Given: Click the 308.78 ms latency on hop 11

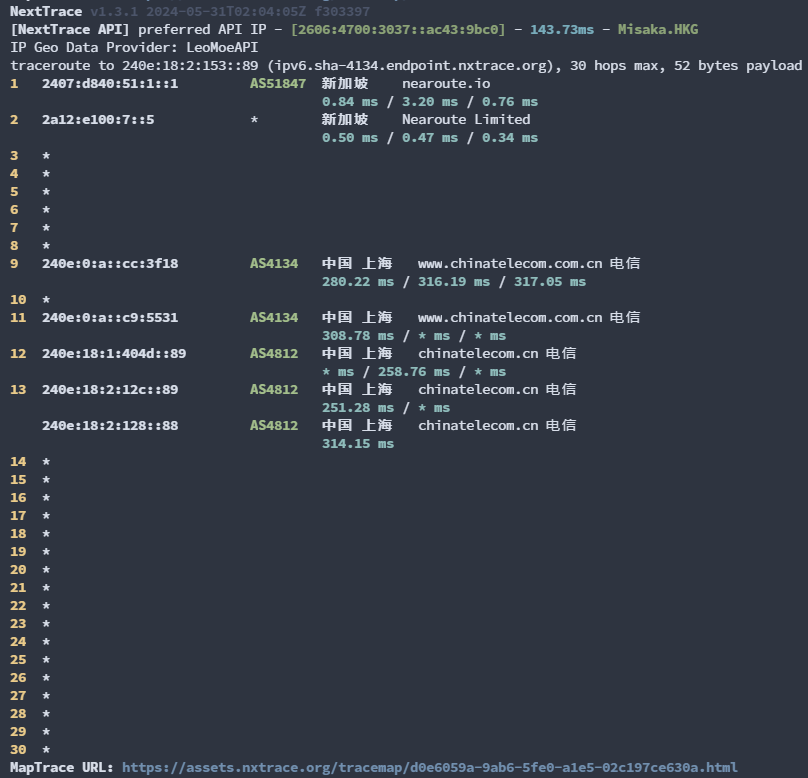Looking at the screenshot, I should (x=358, y=335).
